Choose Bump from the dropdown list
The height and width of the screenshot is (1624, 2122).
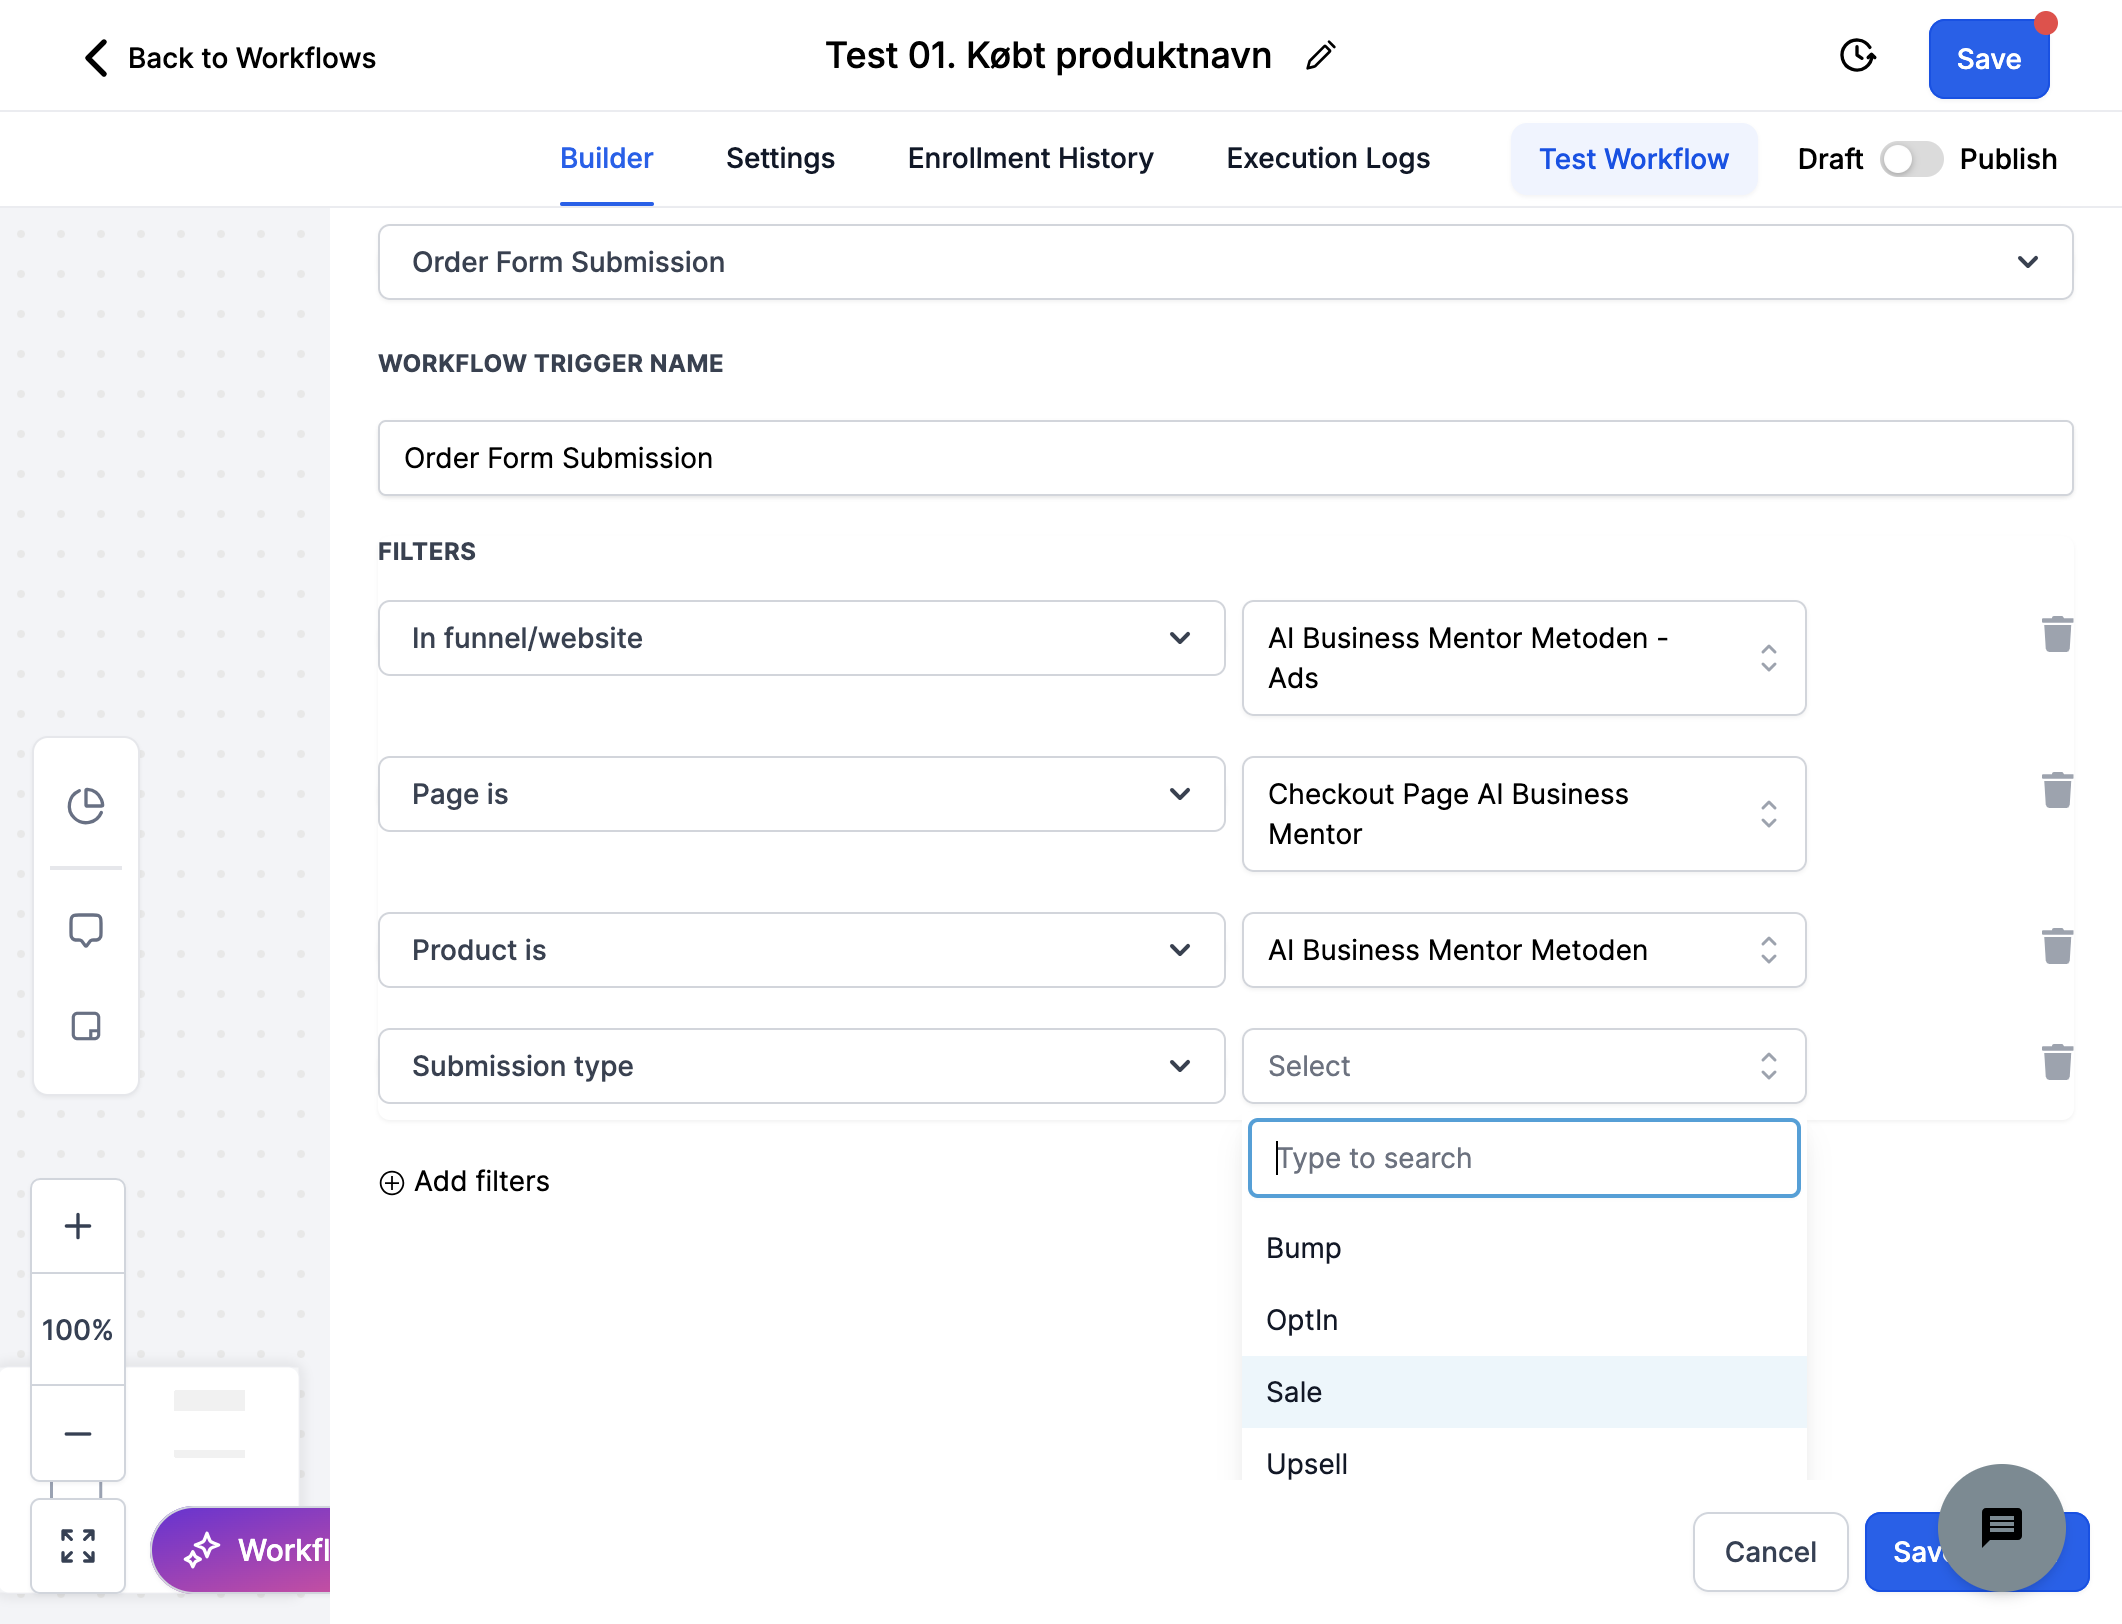[x=1524, y=1248]
